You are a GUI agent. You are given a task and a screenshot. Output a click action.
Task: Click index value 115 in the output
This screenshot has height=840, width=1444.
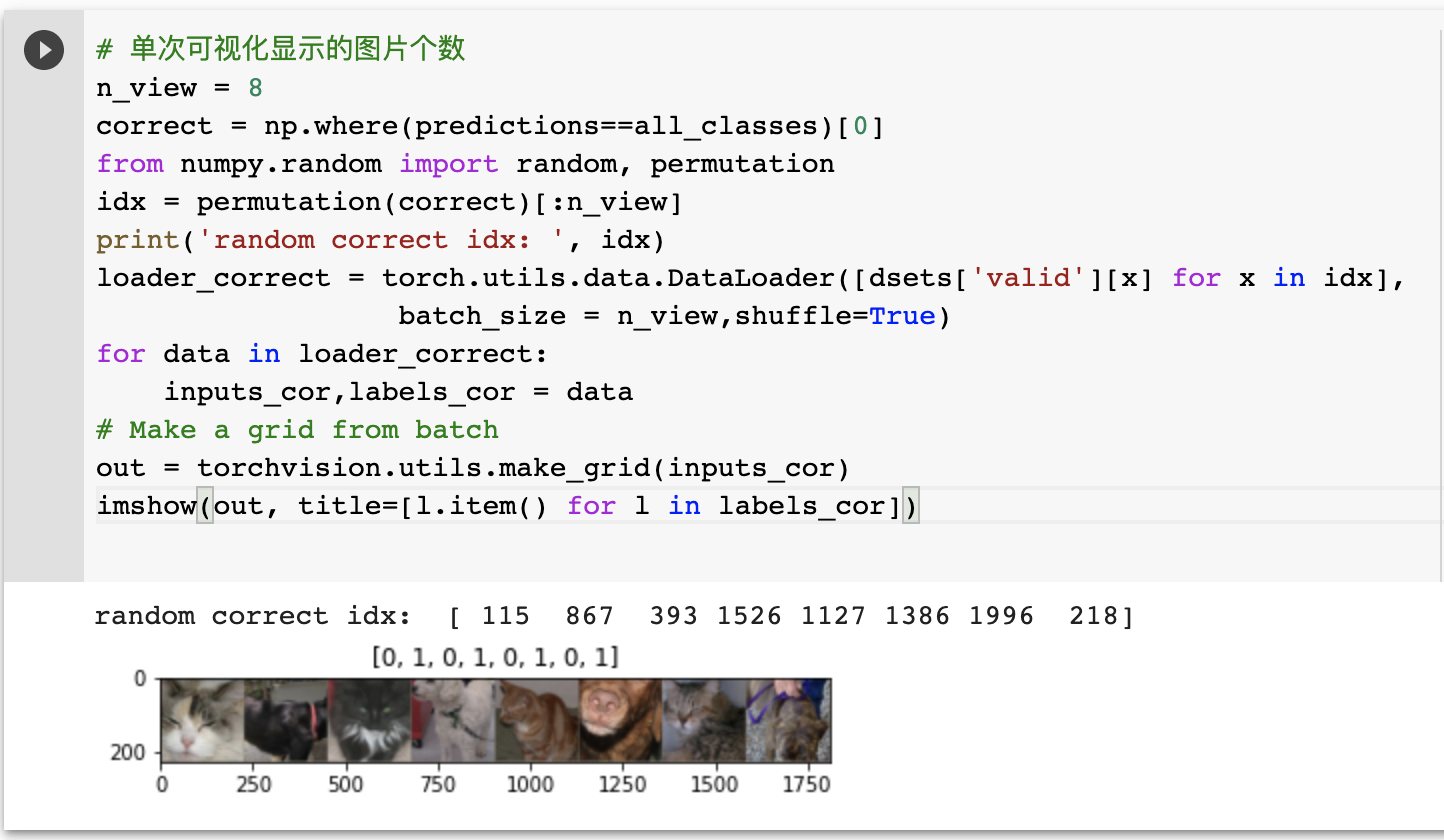coord(505,615)
